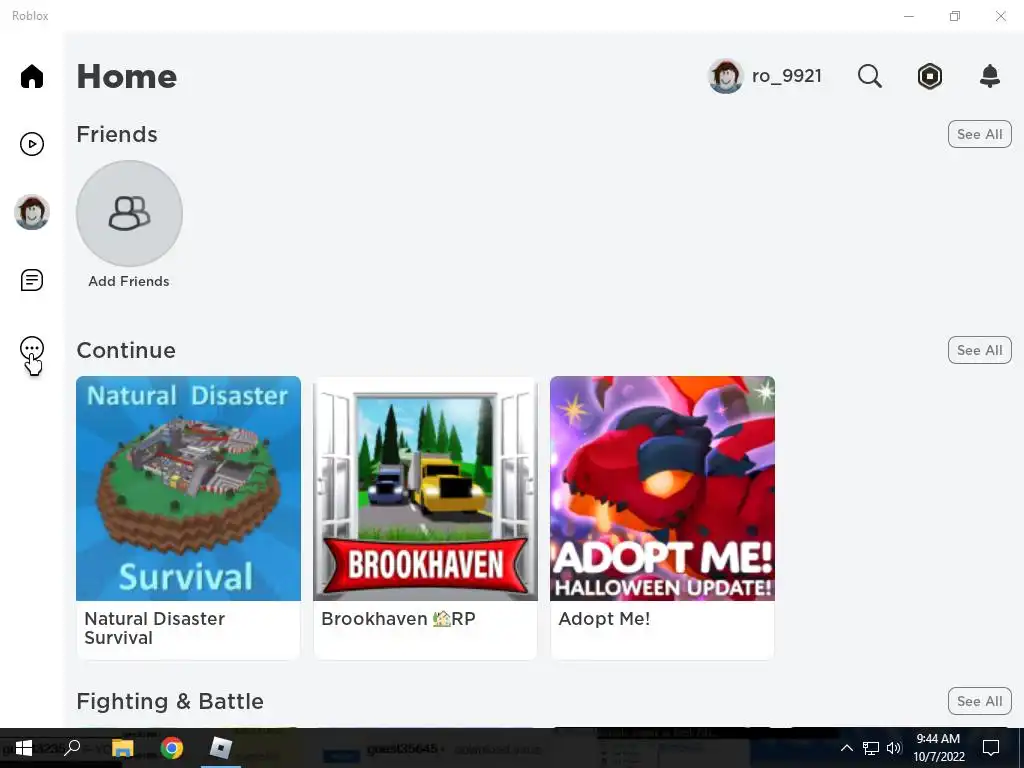Image resolution: width=1024 pixels, height=768 pixels.
Task: Open the Robux hexagon icon
Action: [929, 76]
